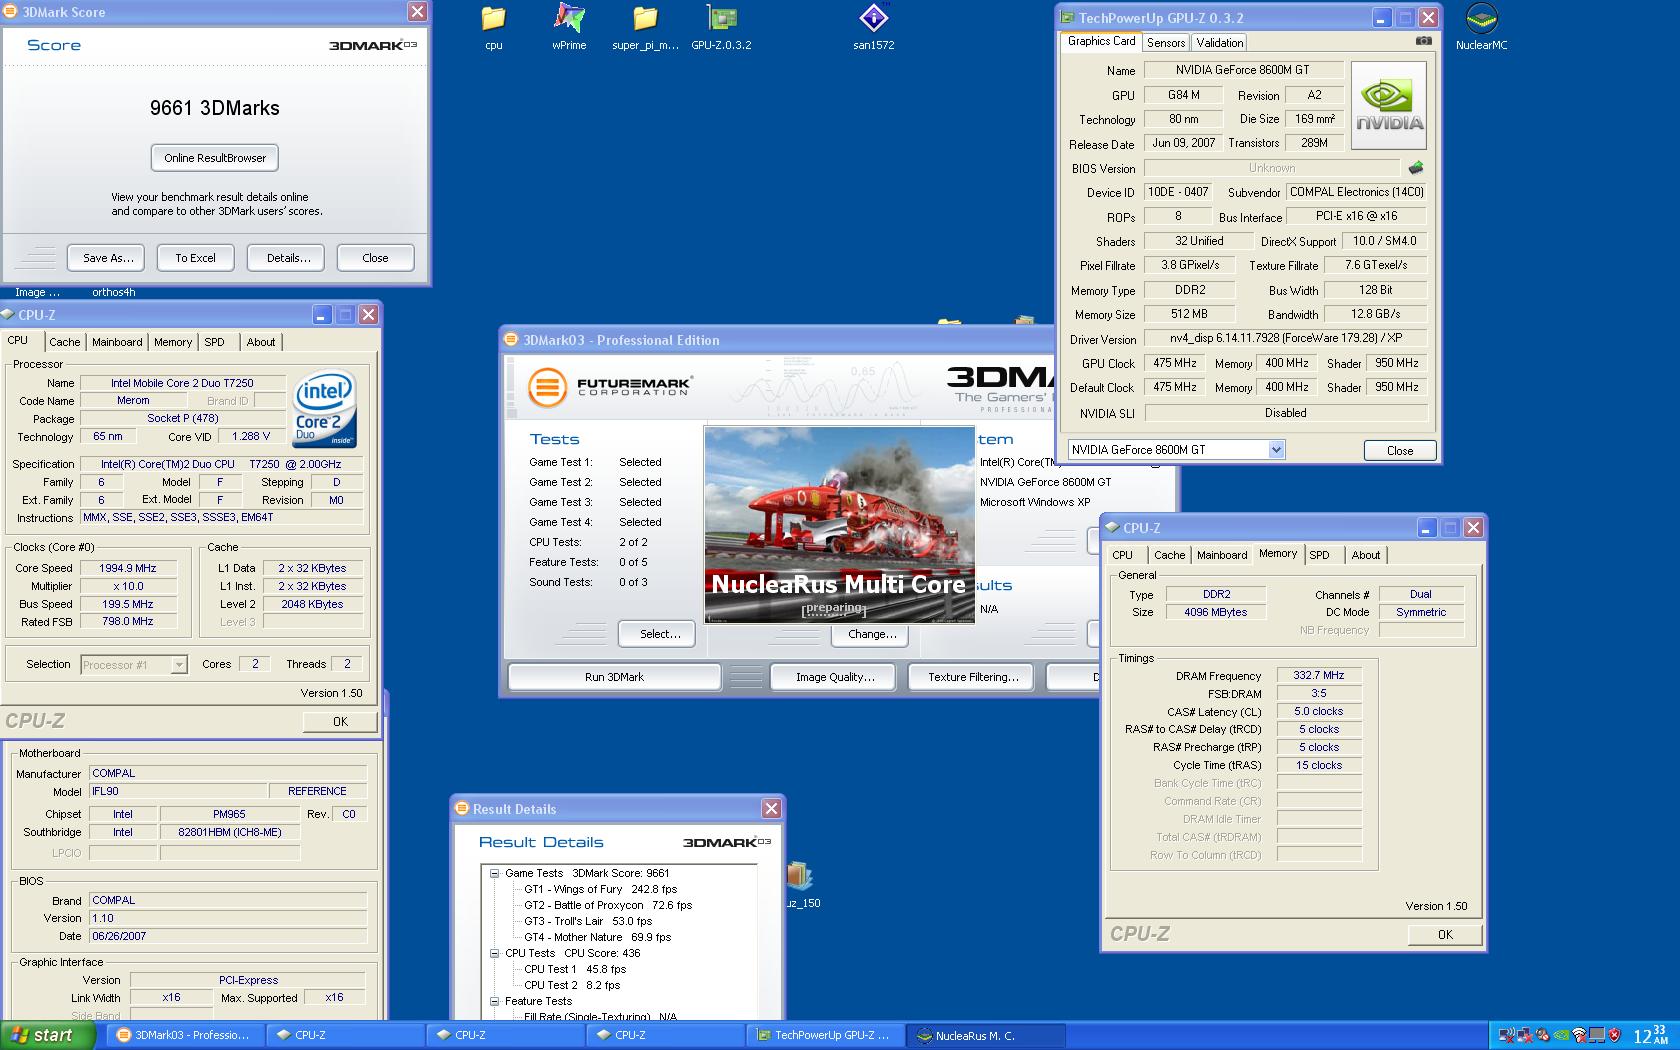Select the GT4 - Mother Nature result row
The height and width of the screenshot is (1050, 1680).
(597, 937)
